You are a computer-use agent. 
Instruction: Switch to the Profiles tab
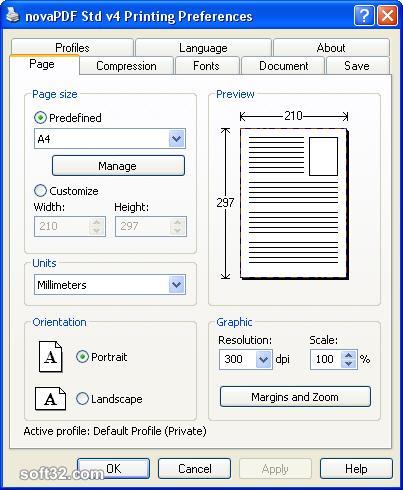[72, 48]
